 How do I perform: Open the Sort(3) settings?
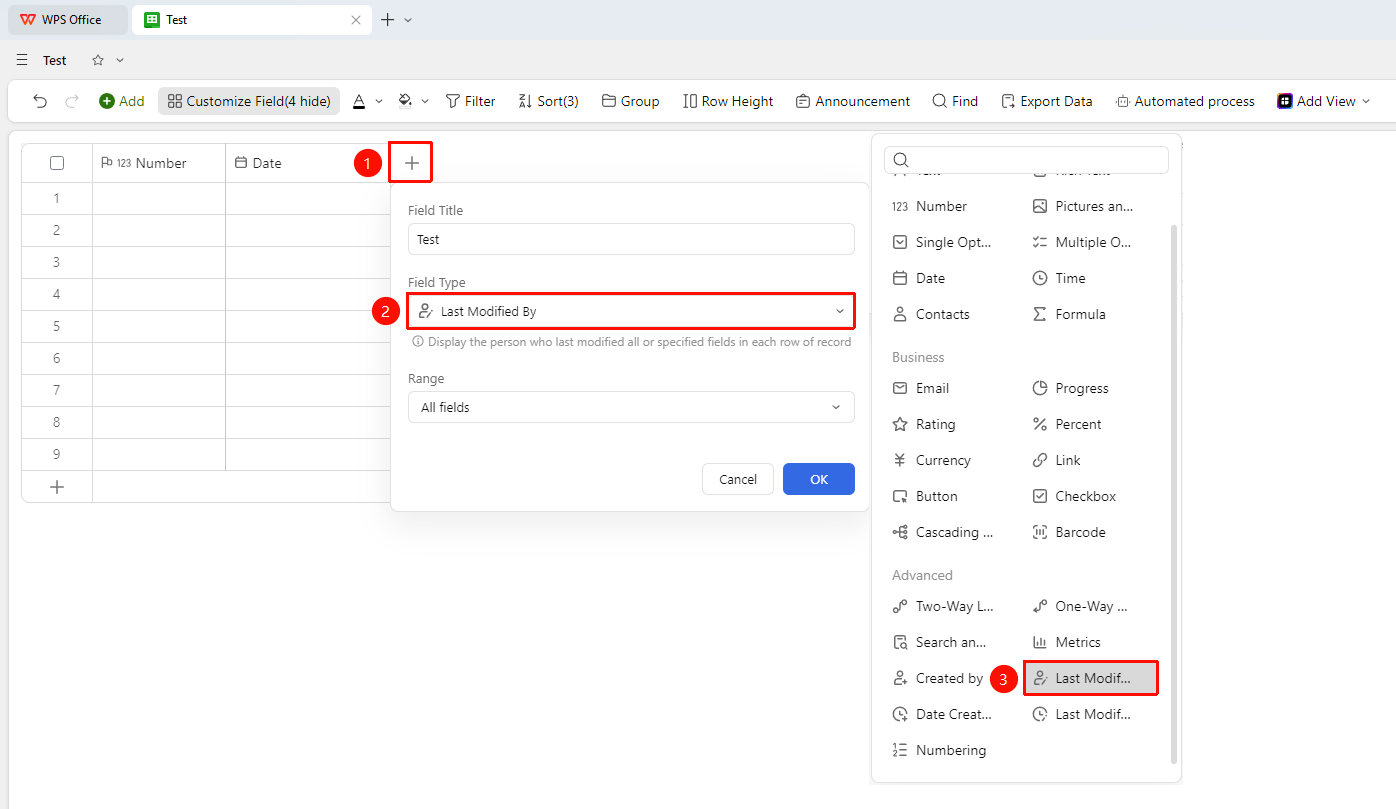point(548,101)
